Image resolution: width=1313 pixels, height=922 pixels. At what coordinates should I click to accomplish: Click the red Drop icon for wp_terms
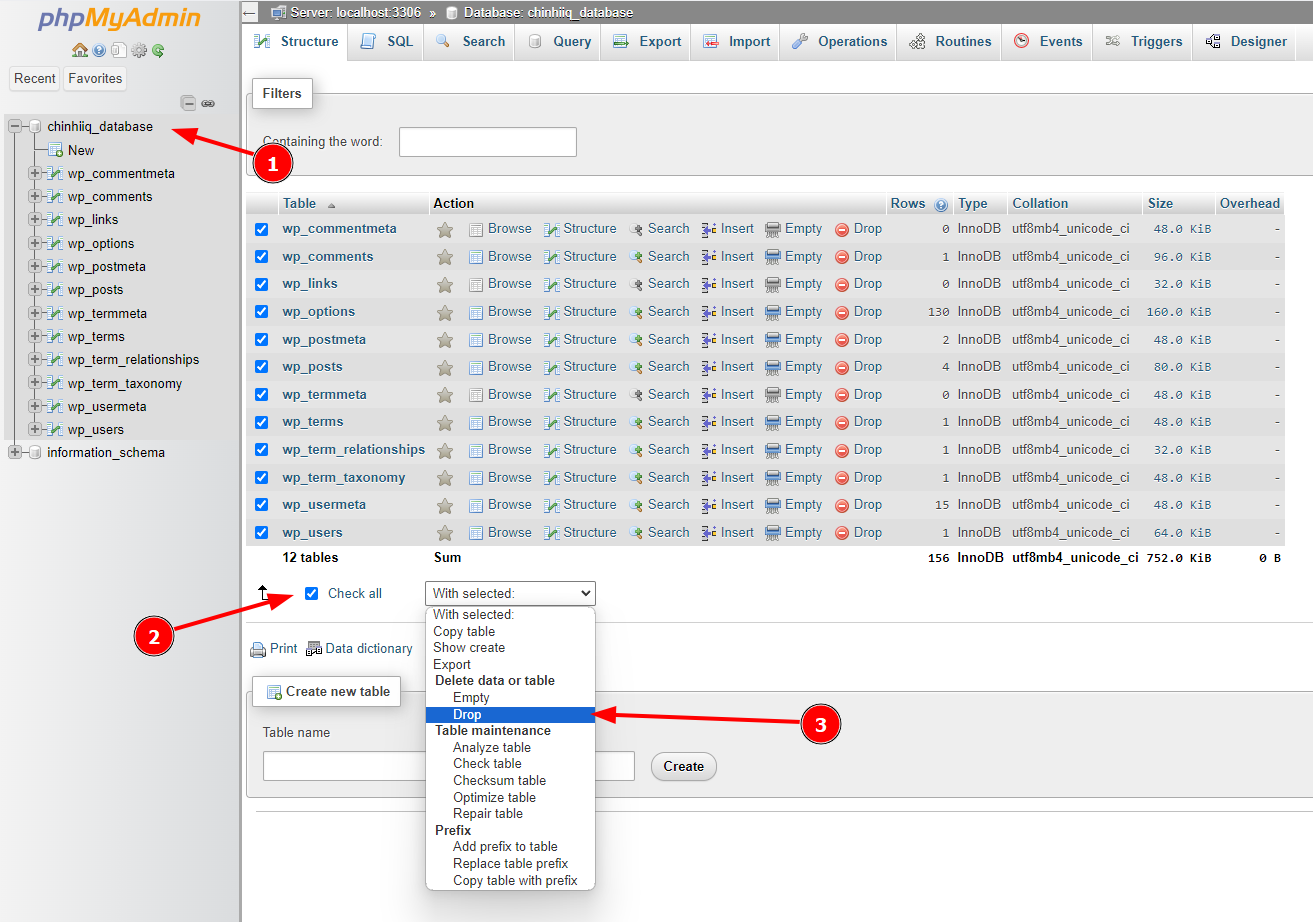[842, 422]
